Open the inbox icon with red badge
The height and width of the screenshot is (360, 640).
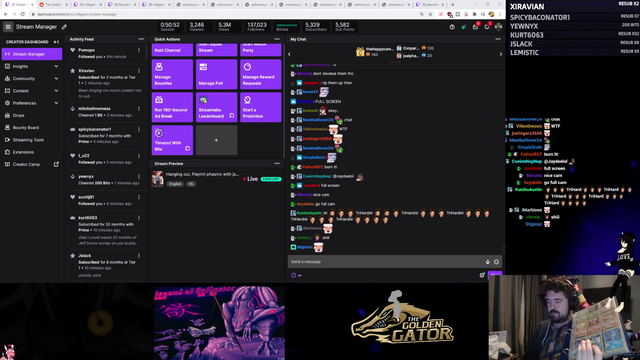coord(475,27)
